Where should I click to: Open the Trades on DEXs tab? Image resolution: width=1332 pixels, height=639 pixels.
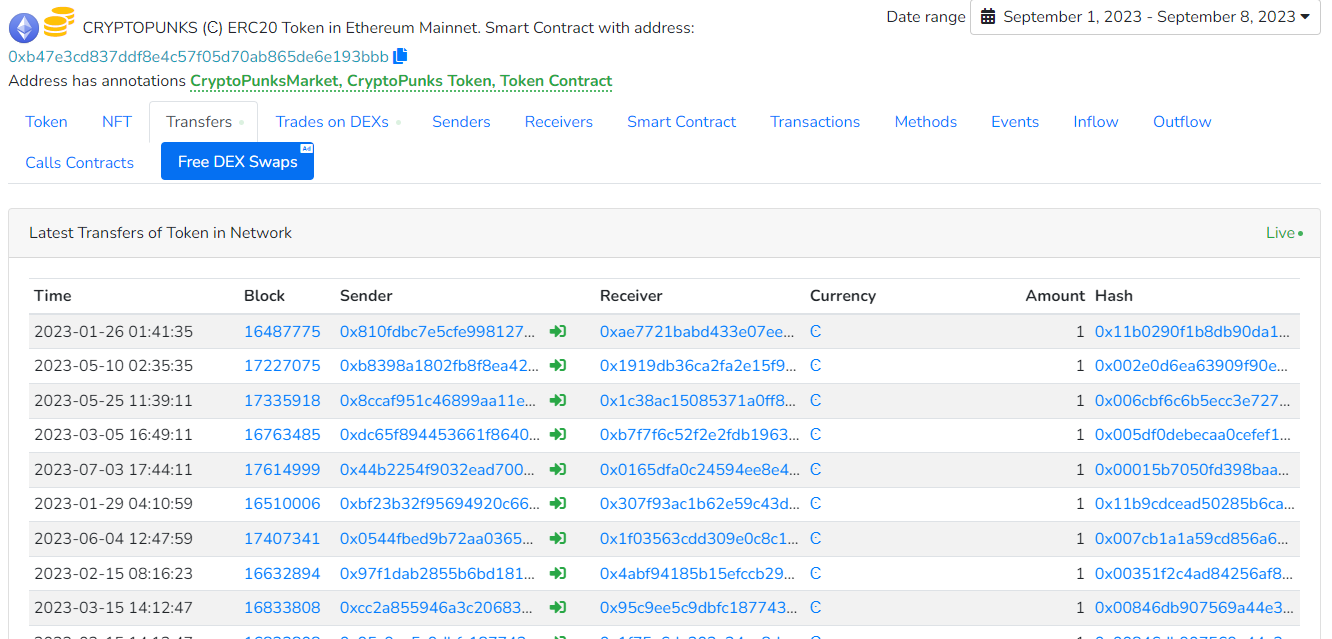[x=338, y=122]
